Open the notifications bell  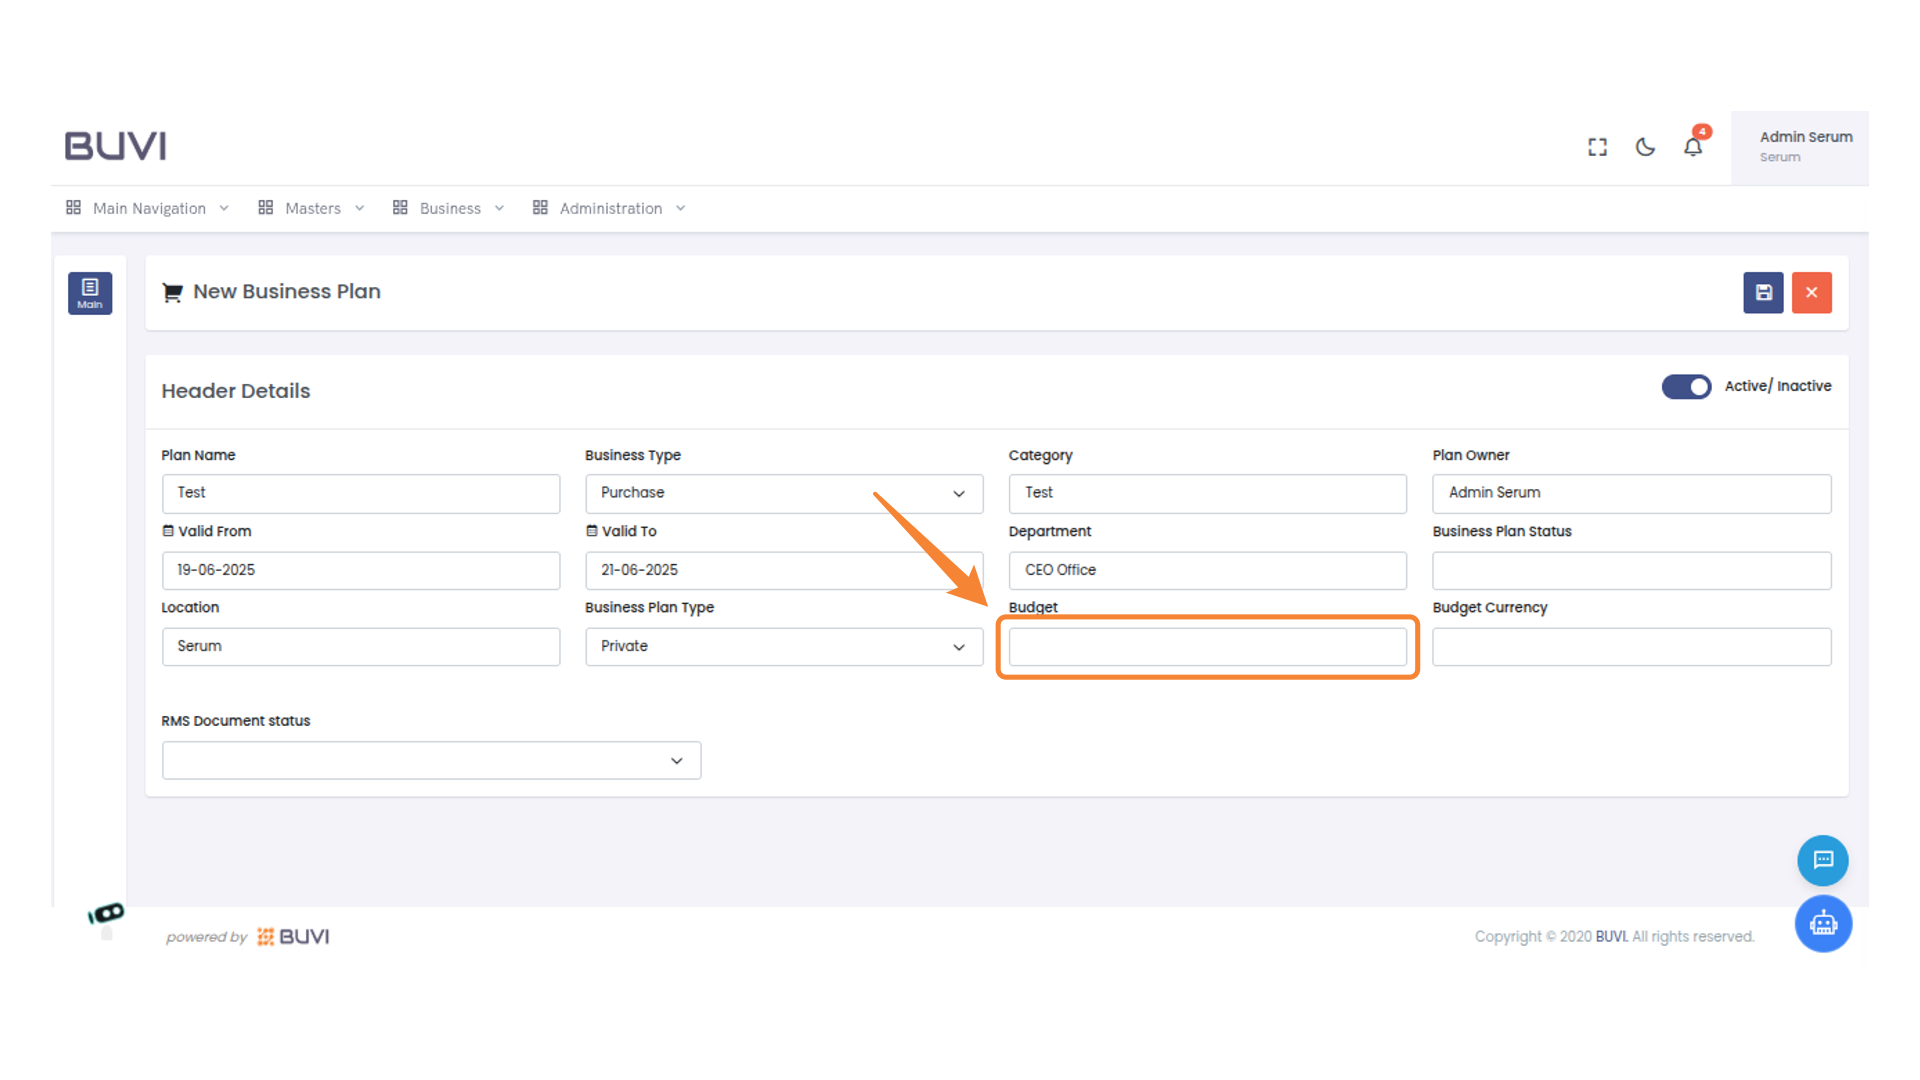pyautogui.click(x=1693, y=147)
